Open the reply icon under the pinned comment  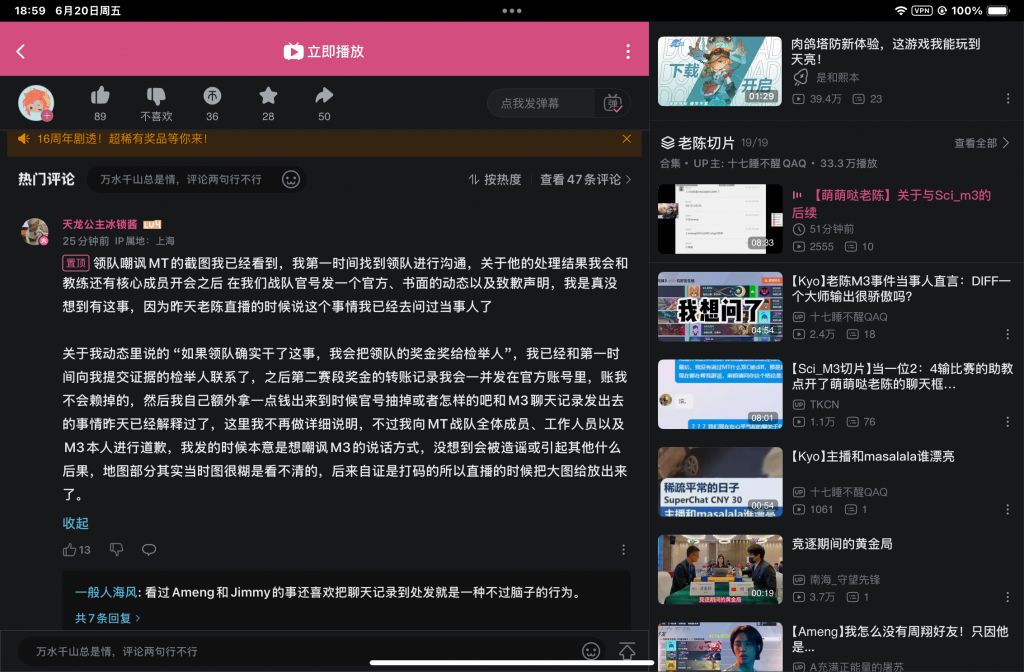149,549
